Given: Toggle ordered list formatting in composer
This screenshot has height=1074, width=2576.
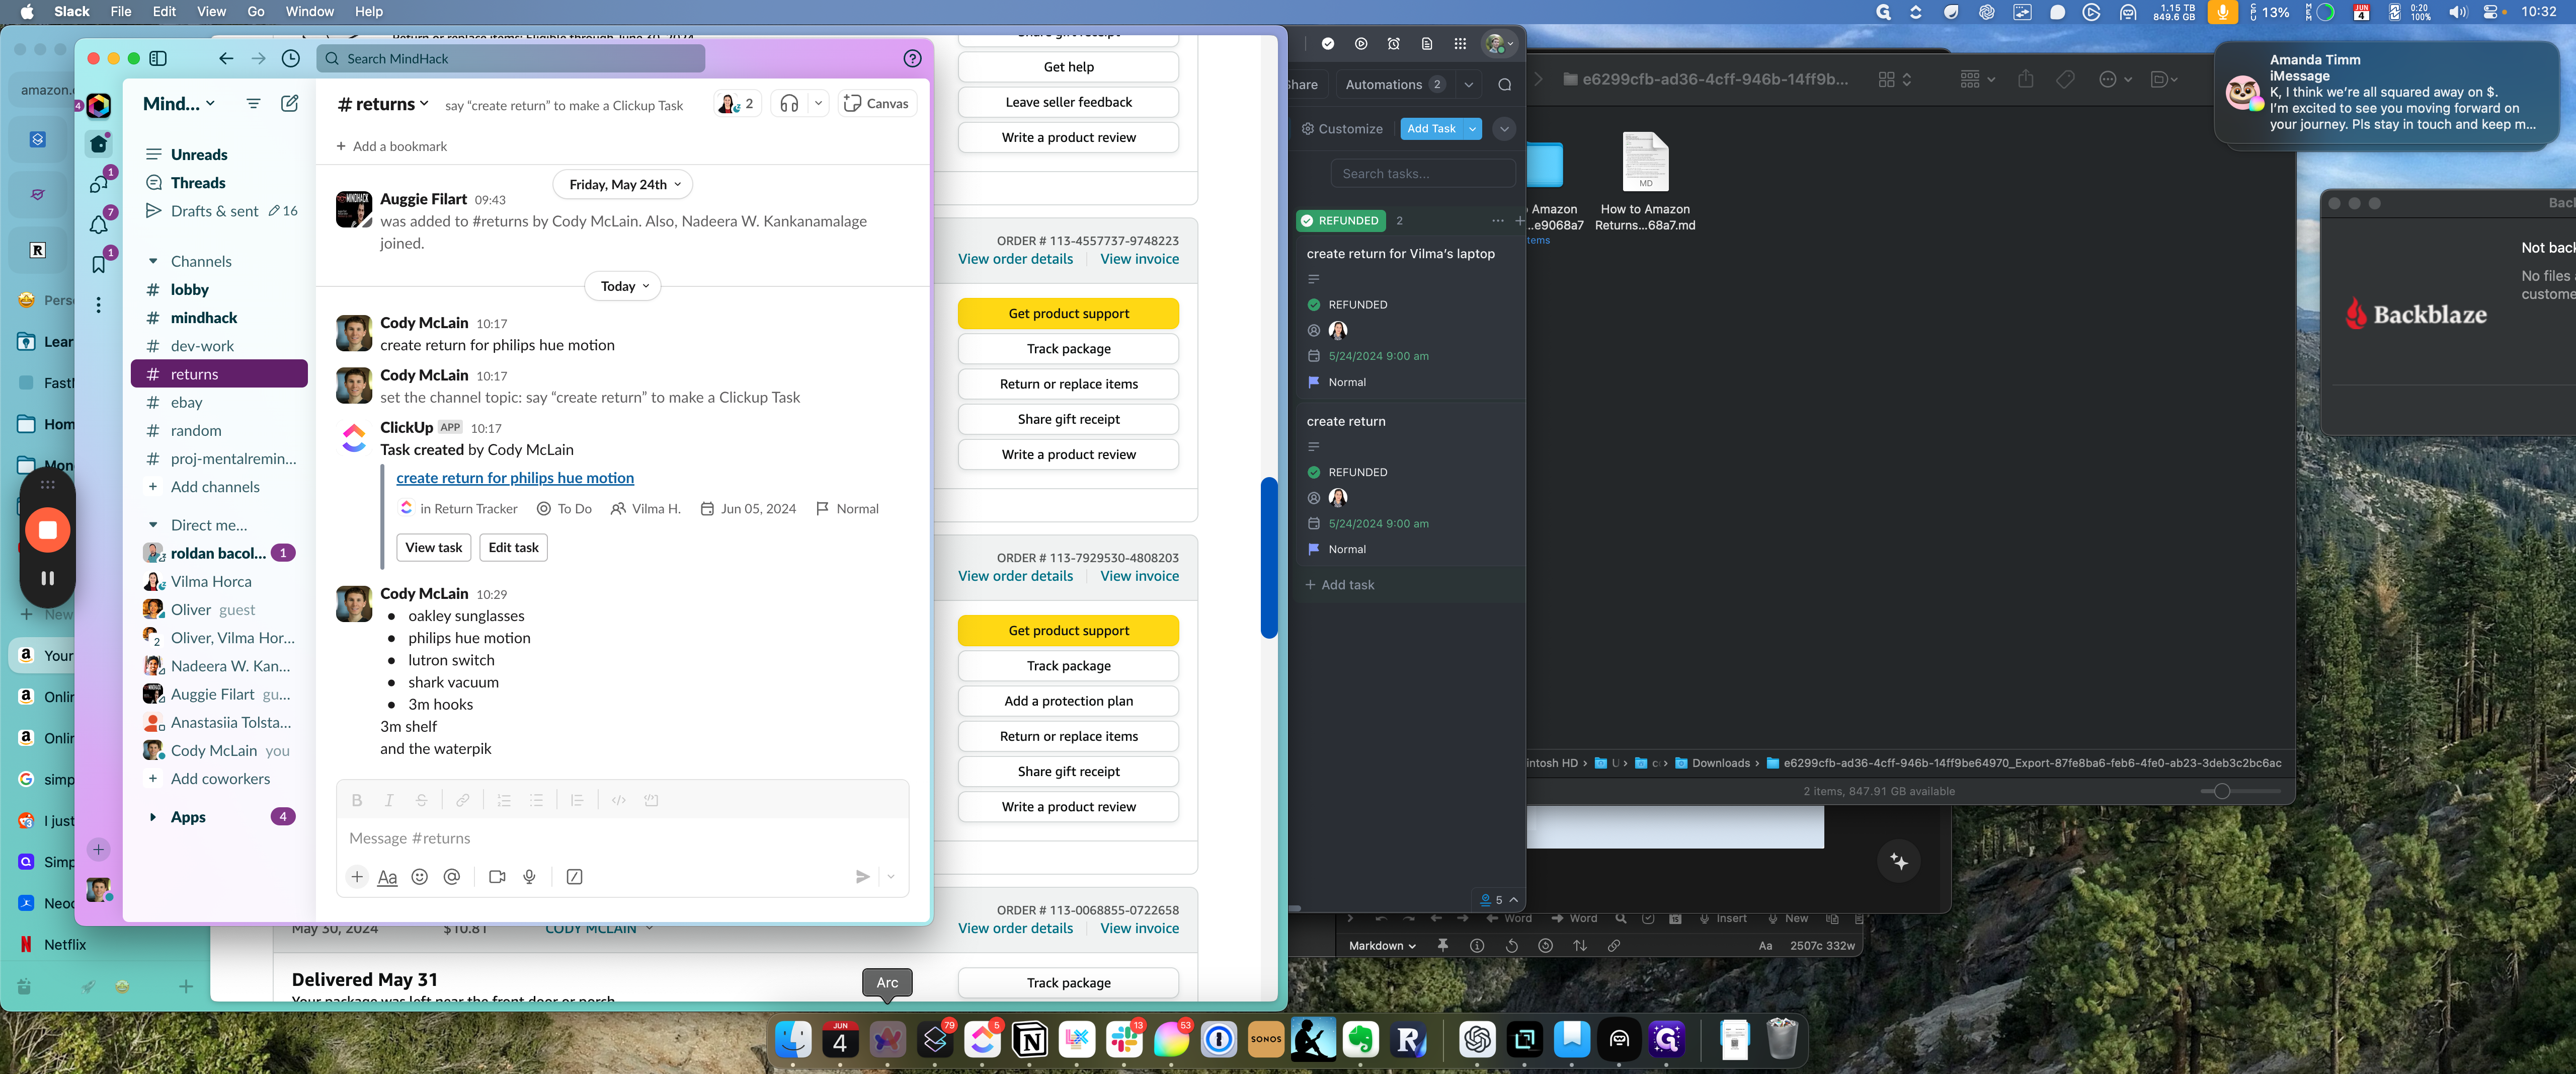Looking at the screenshot, I should pyautogui.click(x=504, y=800).
